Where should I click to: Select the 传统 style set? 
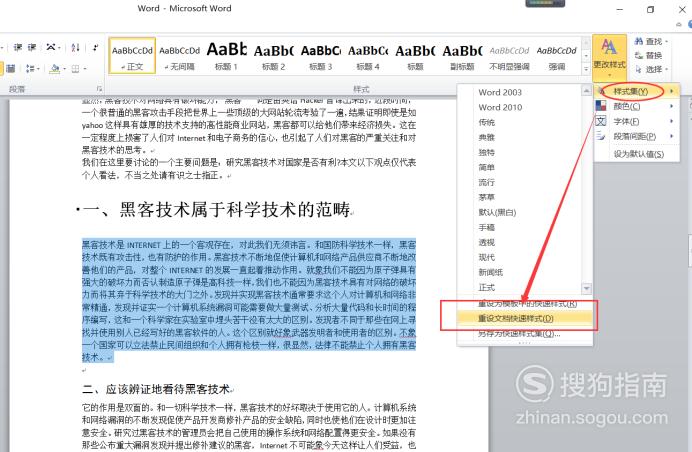(520, 122)
